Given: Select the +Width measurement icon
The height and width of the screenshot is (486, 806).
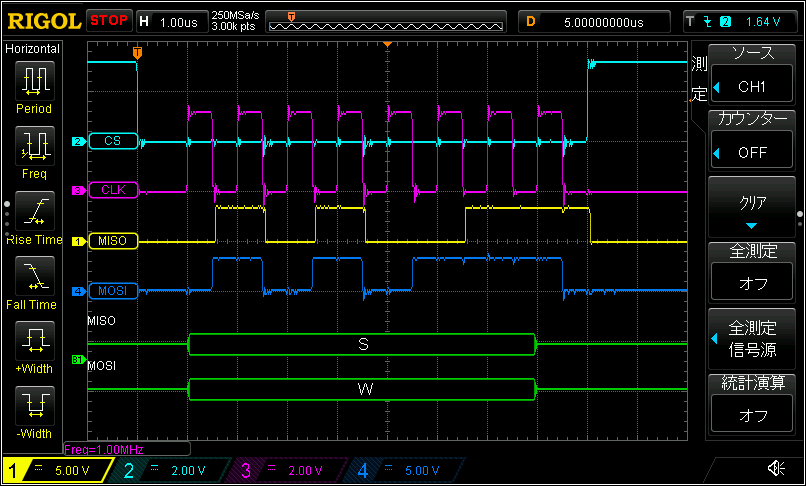Looking at the screenshot, I should [34, 341].
